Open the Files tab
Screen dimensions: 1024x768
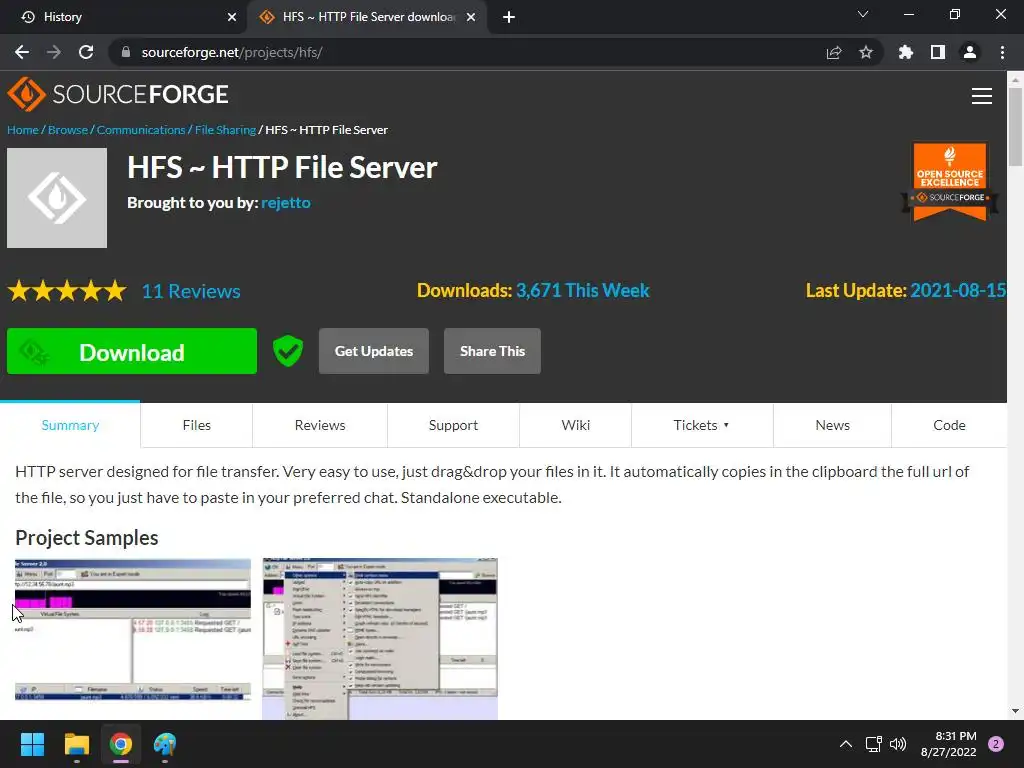point(197,425)
